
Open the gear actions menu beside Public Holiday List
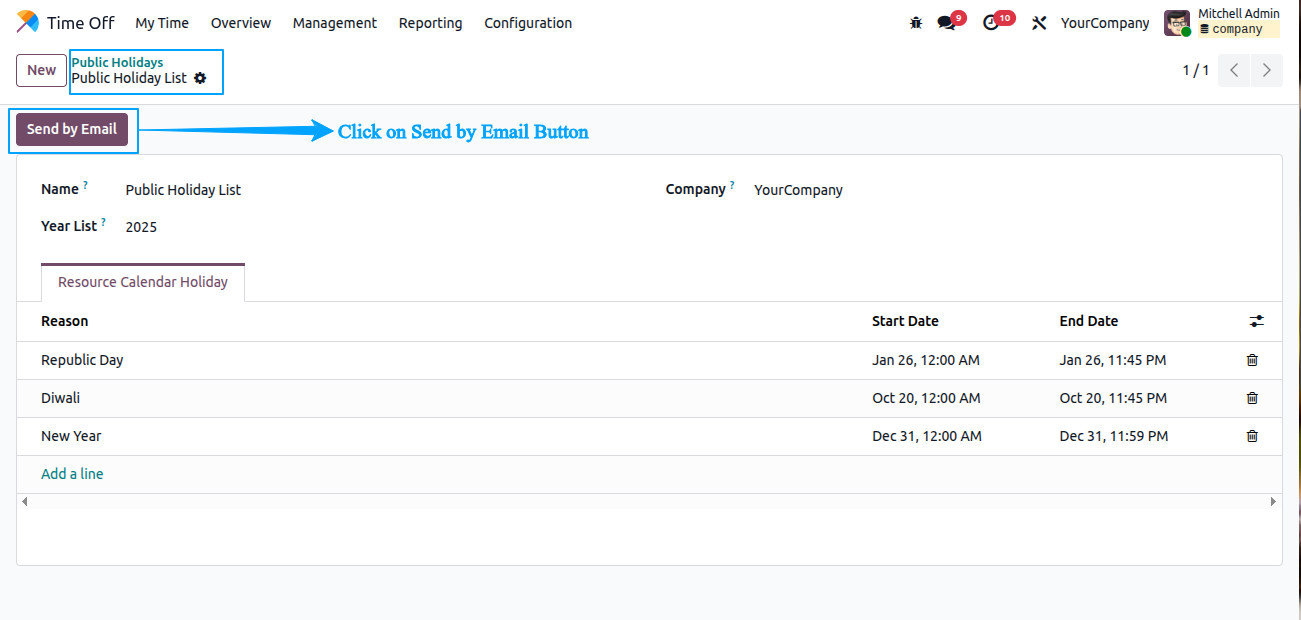click(x=200, y=78)
